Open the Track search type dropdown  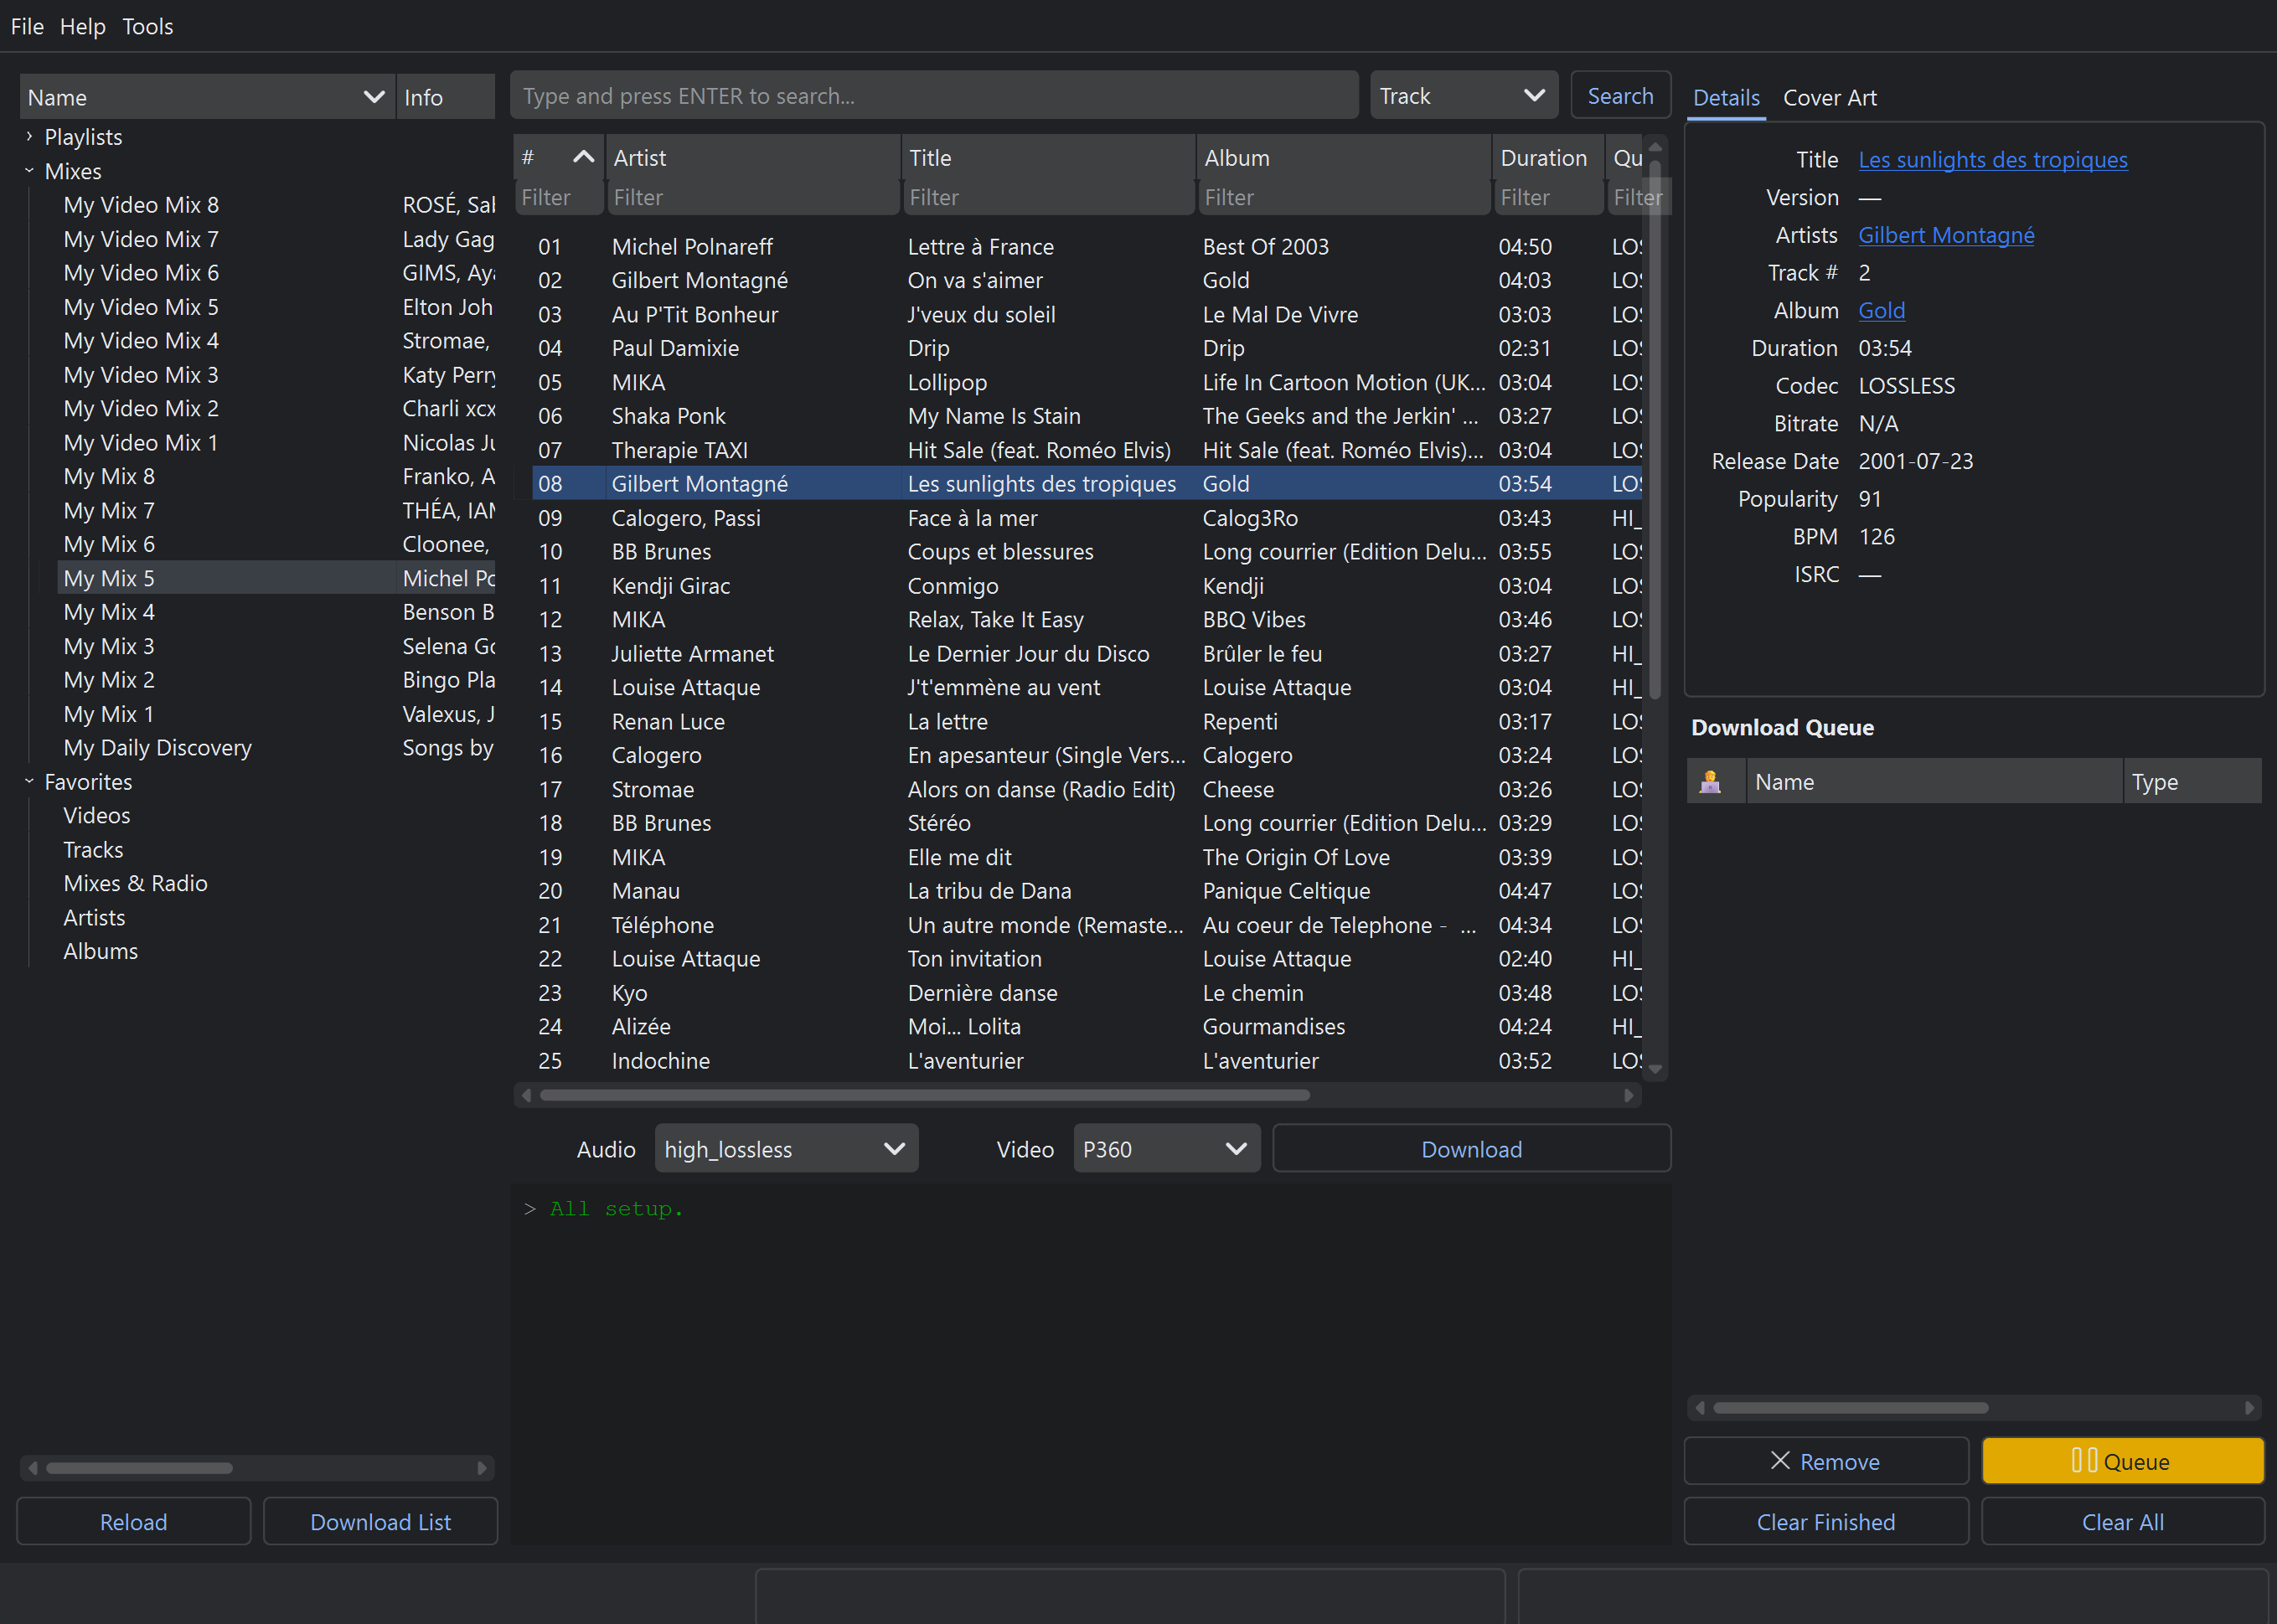1463,96
